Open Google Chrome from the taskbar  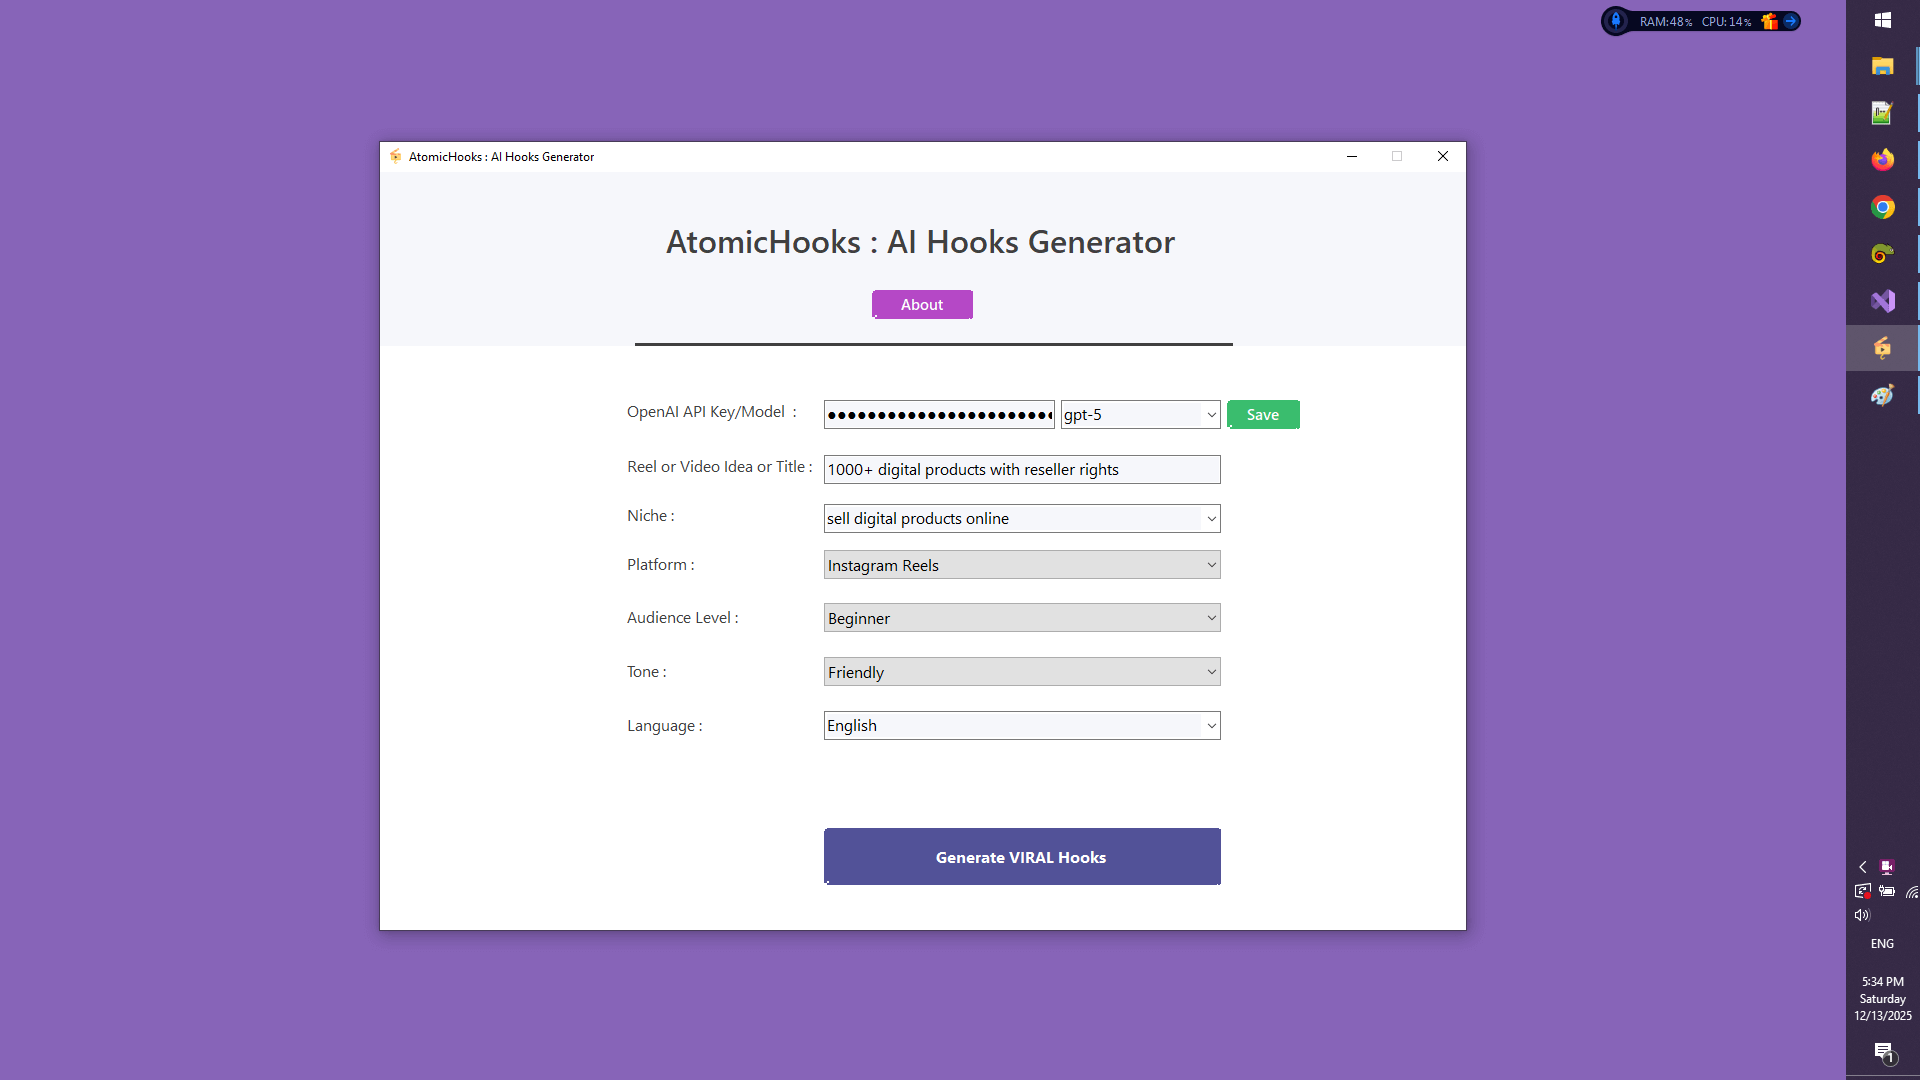(x=1883, y=207)
